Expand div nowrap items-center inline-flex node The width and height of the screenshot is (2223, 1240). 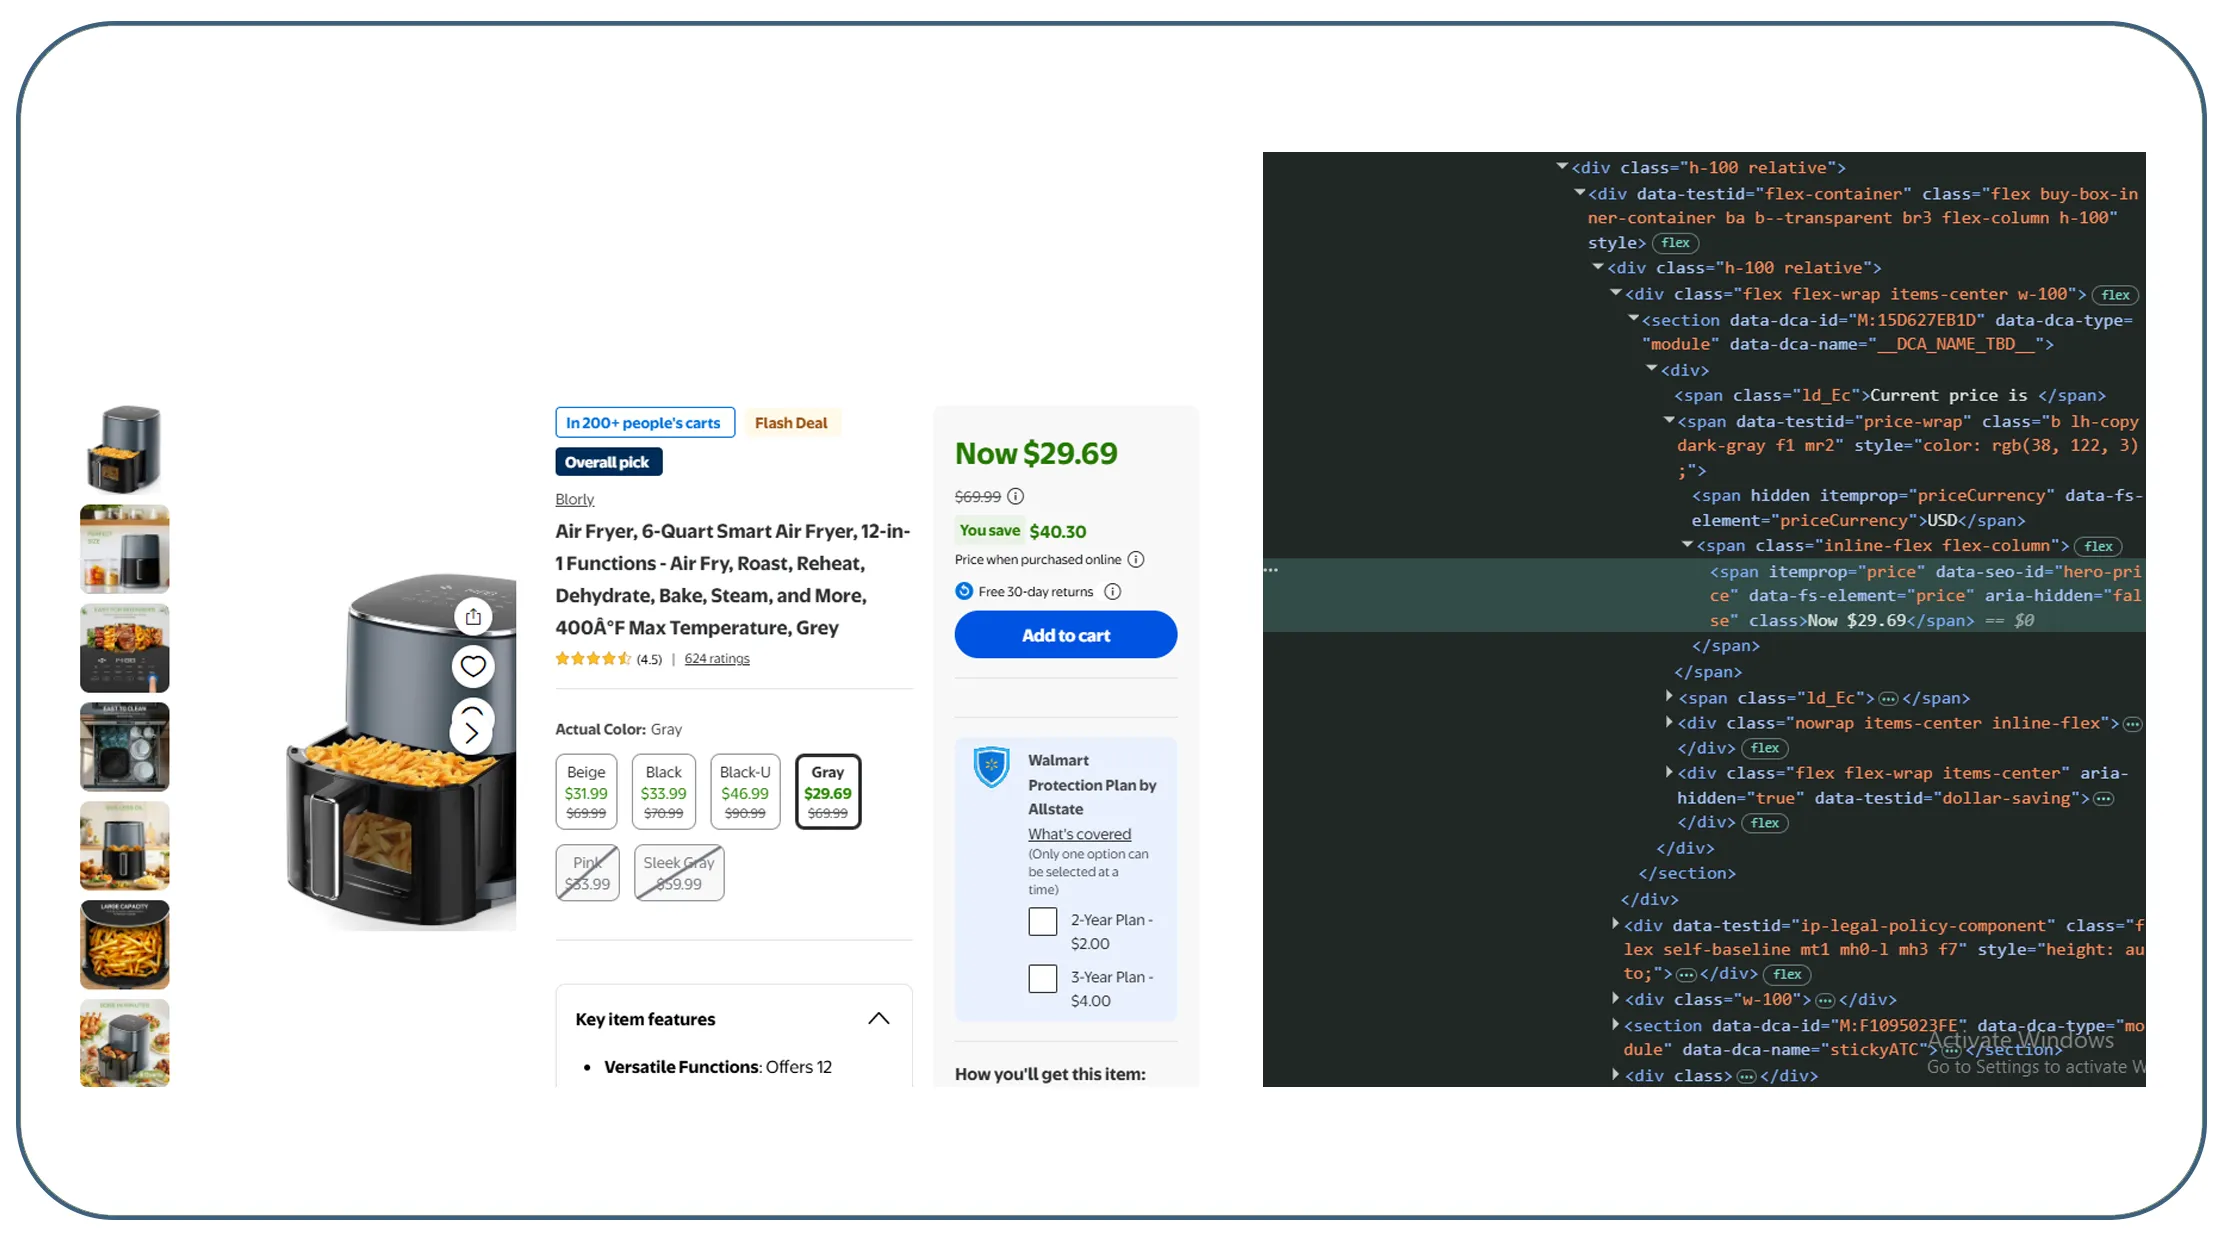point(1669,722)
